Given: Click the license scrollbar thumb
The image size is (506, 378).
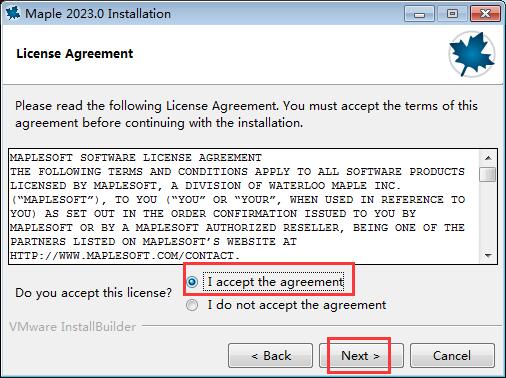Looking at the screenshot, I should [x=488, y=174].
